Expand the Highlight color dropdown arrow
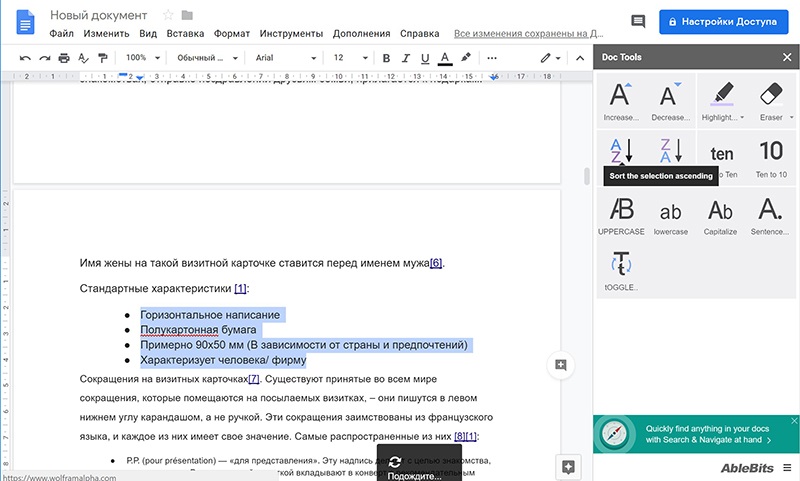 [743, 118]
